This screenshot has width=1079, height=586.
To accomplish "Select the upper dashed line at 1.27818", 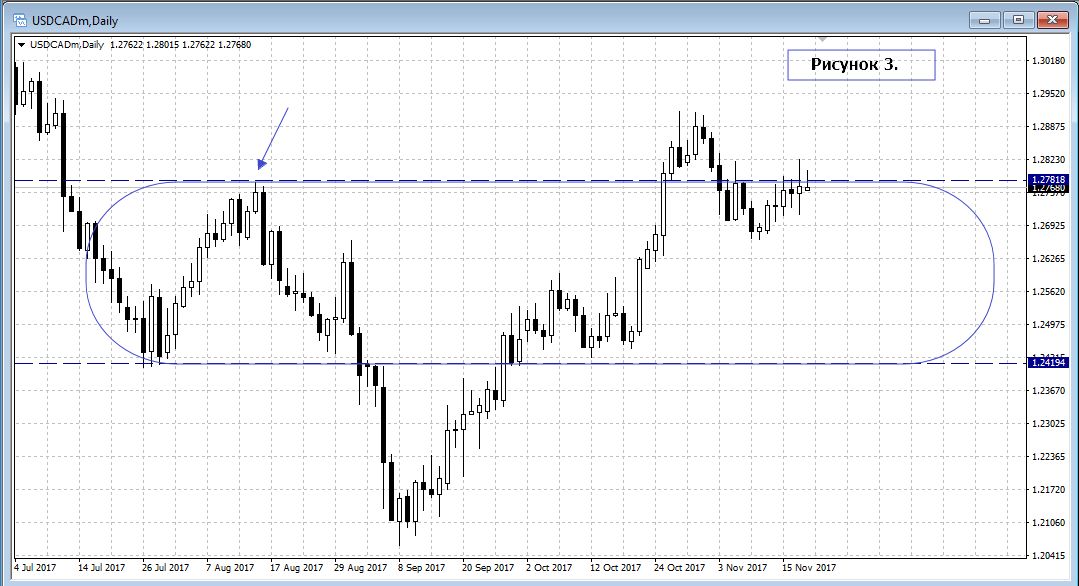I will [x=500, y=180].
